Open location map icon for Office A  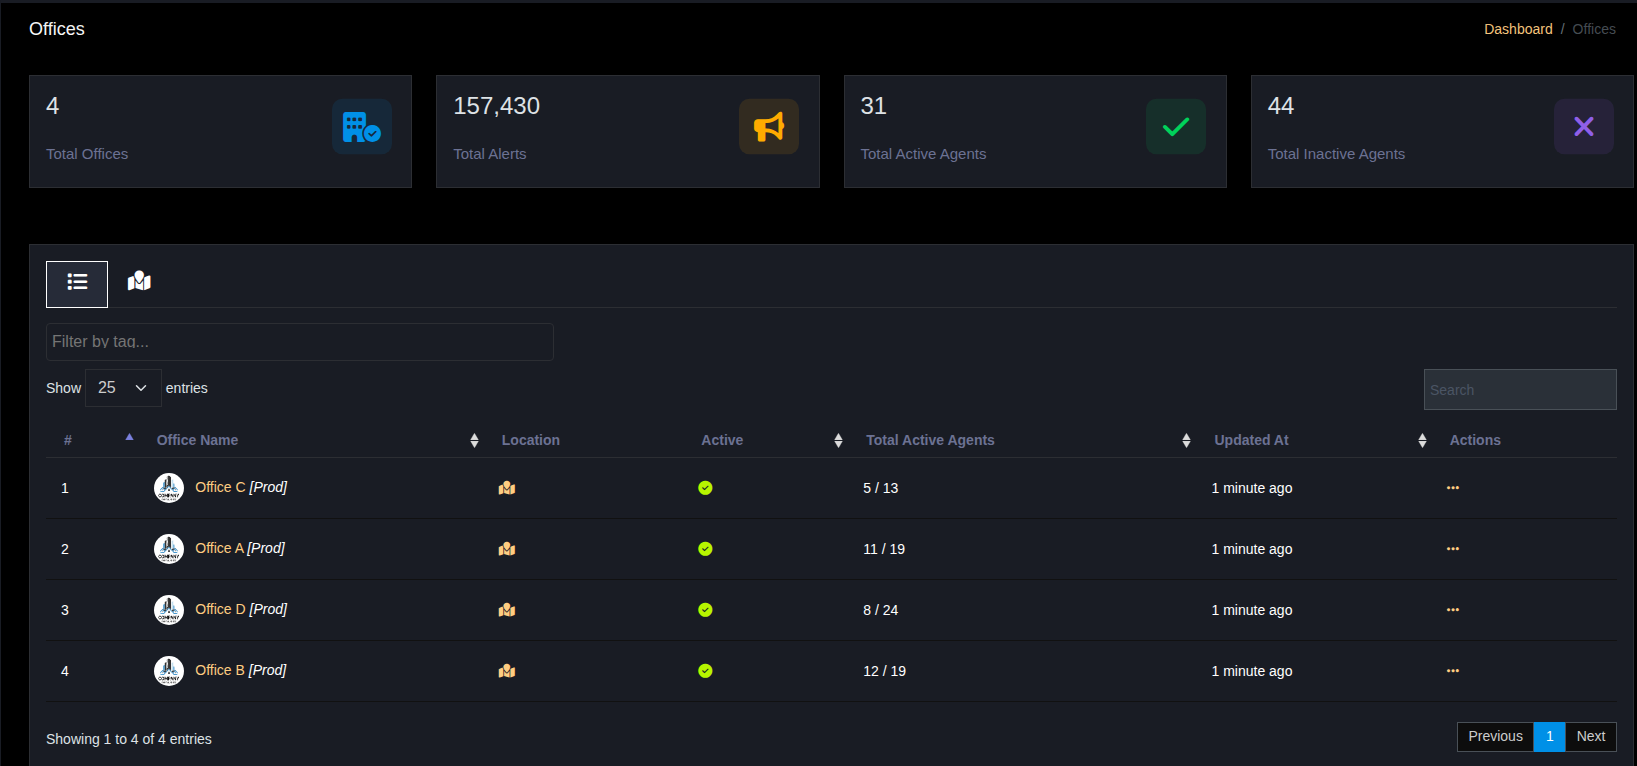coord(507,549)
